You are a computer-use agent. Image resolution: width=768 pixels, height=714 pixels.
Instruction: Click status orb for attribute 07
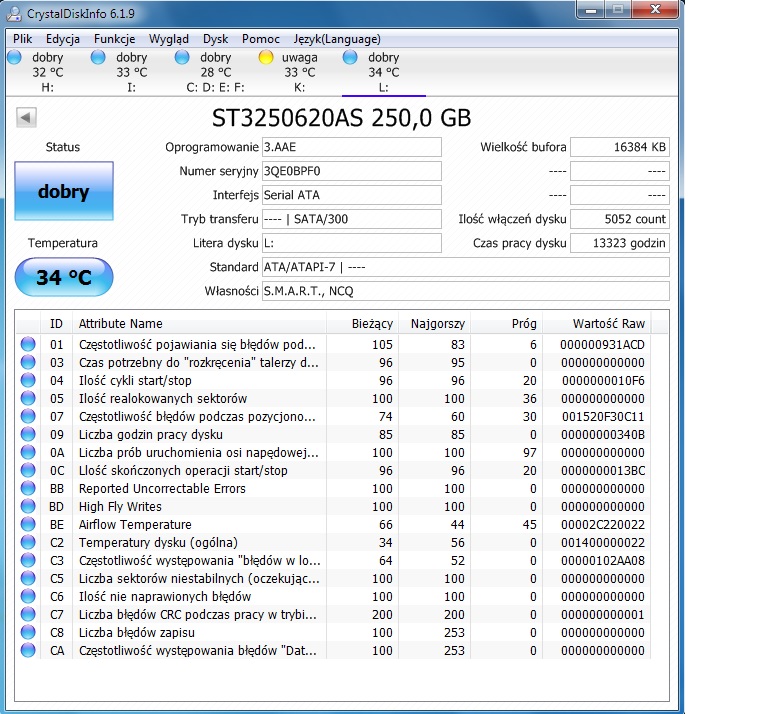coord(28,416)
